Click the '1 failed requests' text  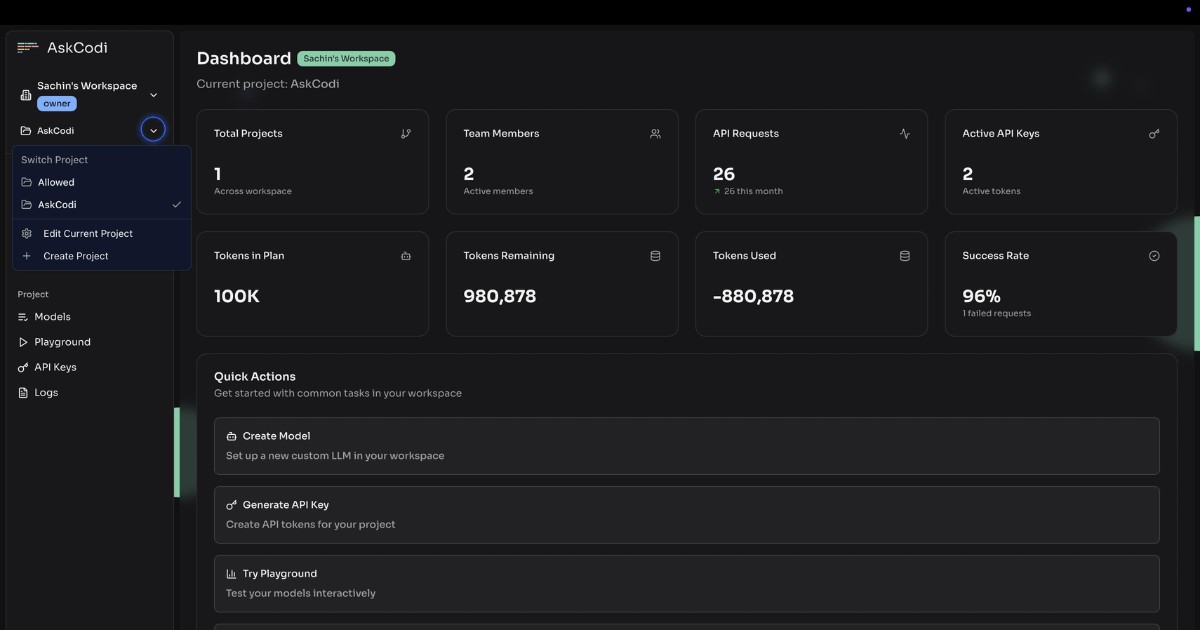(997, 313)
